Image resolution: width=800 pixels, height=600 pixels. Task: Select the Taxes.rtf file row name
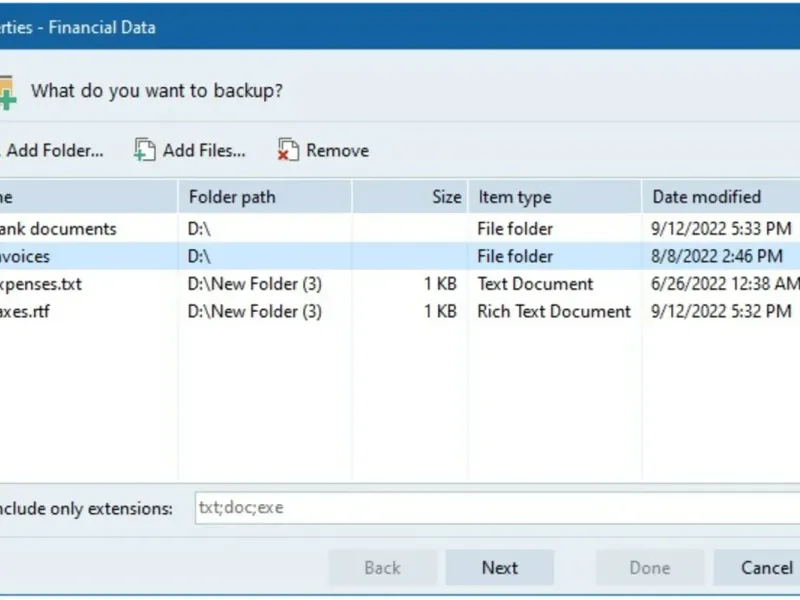(x=24, y=311)
